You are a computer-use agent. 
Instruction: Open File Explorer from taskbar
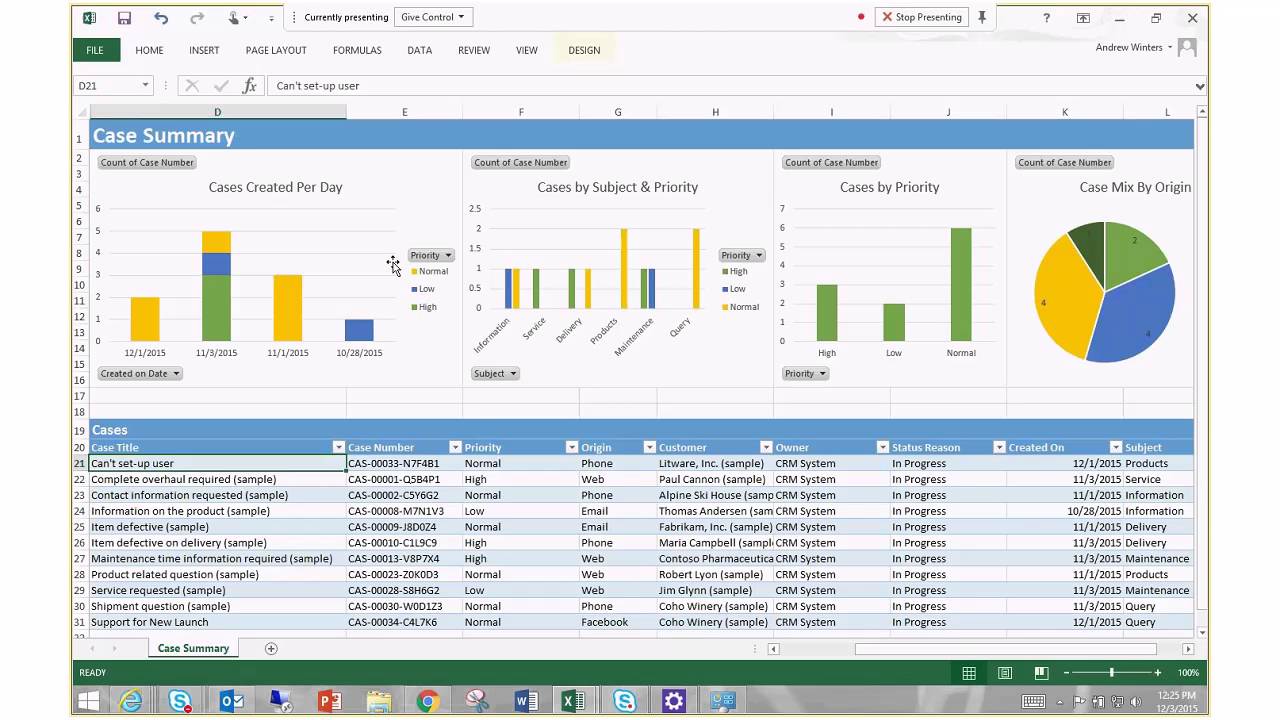379,701
